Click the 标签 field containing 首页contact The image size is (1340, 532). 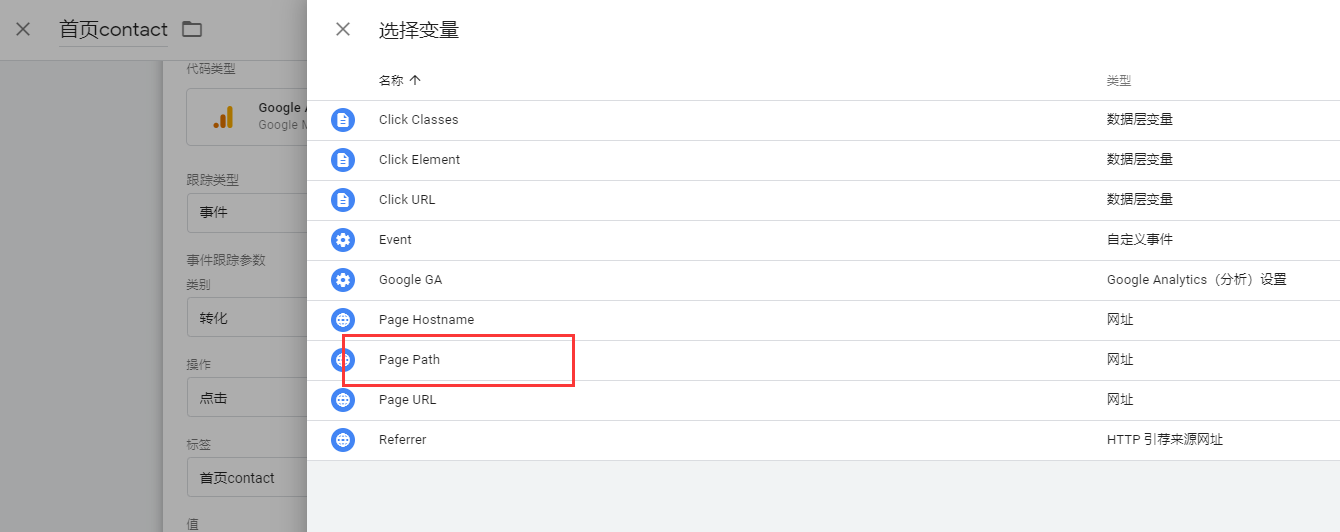coord(246,478)
